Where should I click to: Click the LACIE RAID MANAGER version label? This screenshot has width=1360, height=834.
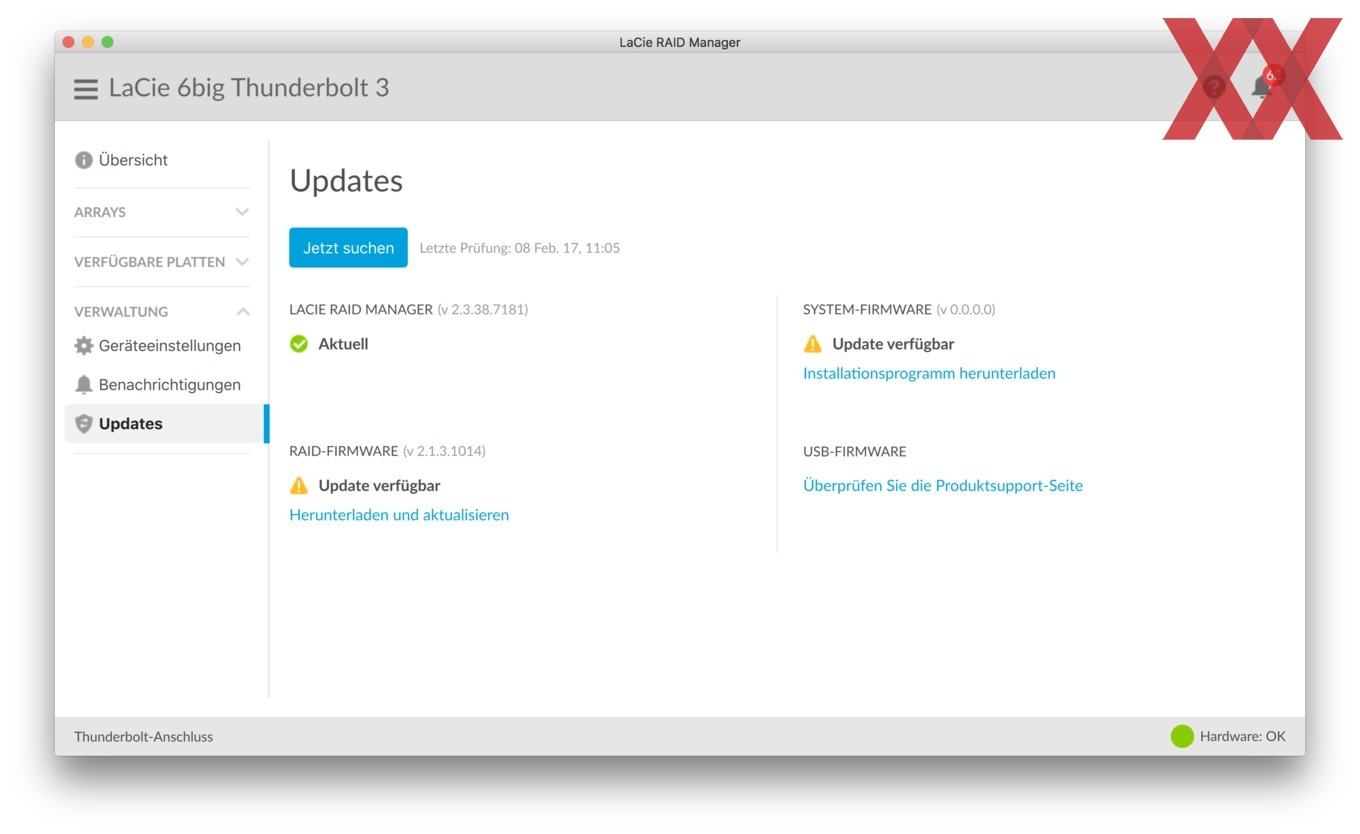click(408, 310)
